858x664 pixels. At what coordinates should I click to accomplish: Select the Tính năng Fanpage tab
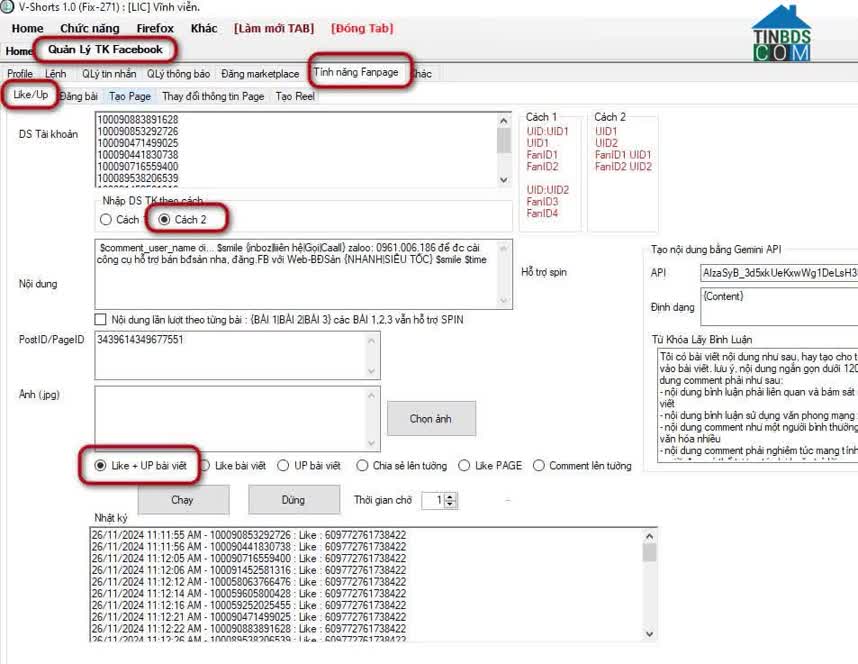(356, 72)
